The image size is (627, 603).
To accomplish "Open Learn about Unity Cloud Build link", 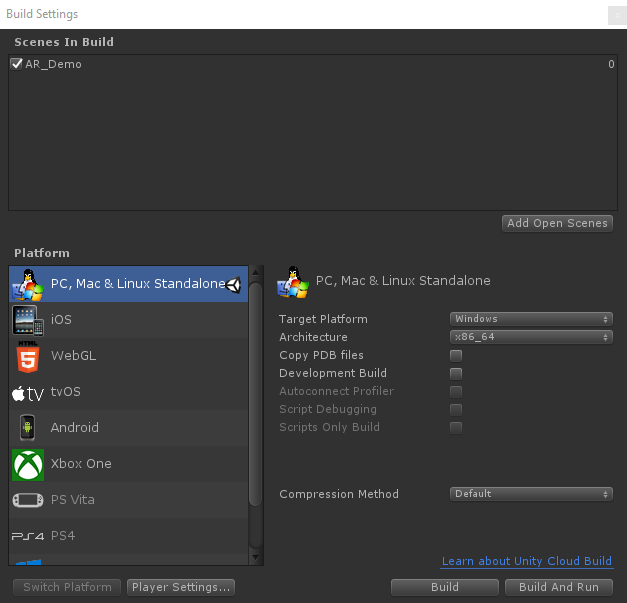I will pos(527,561).
